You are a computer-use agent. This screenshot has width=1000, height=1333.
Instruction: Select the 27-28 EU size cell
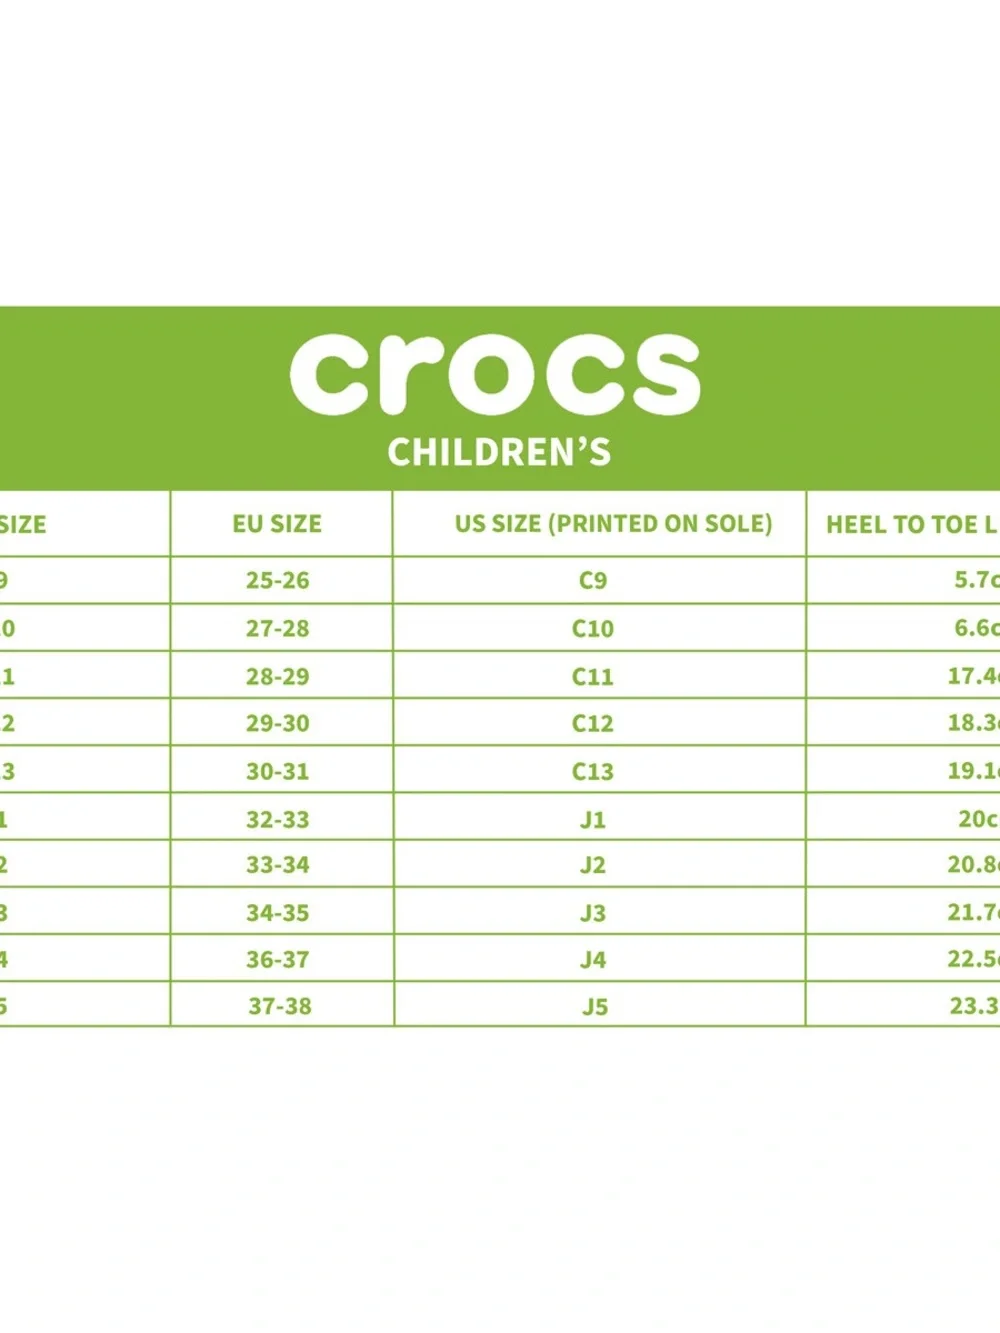[x=278, y=628]
